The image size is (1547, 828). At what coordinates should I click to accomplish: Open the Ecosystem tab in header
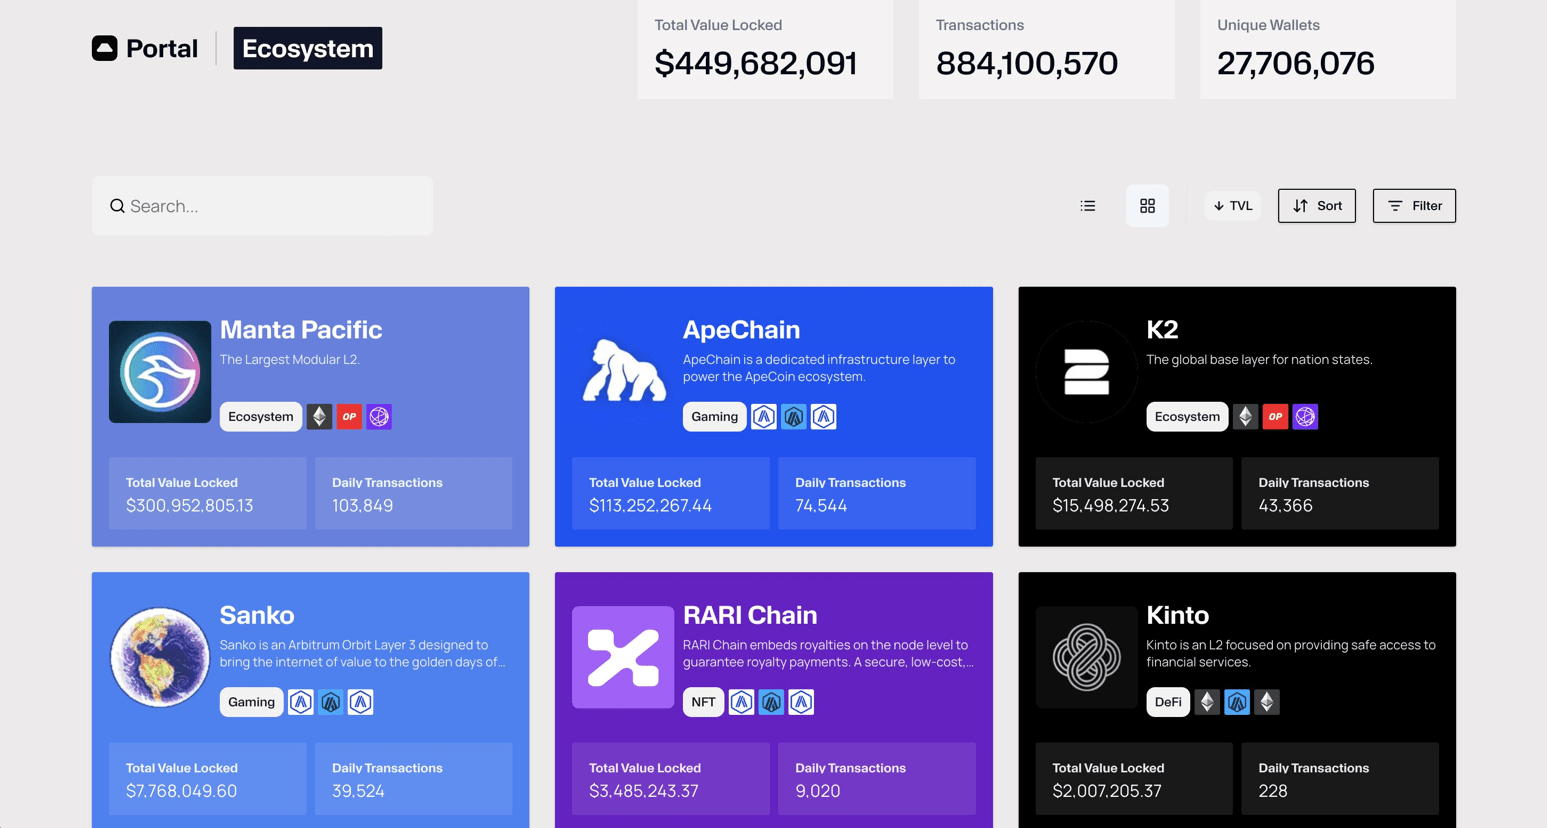tap(308, 48)
